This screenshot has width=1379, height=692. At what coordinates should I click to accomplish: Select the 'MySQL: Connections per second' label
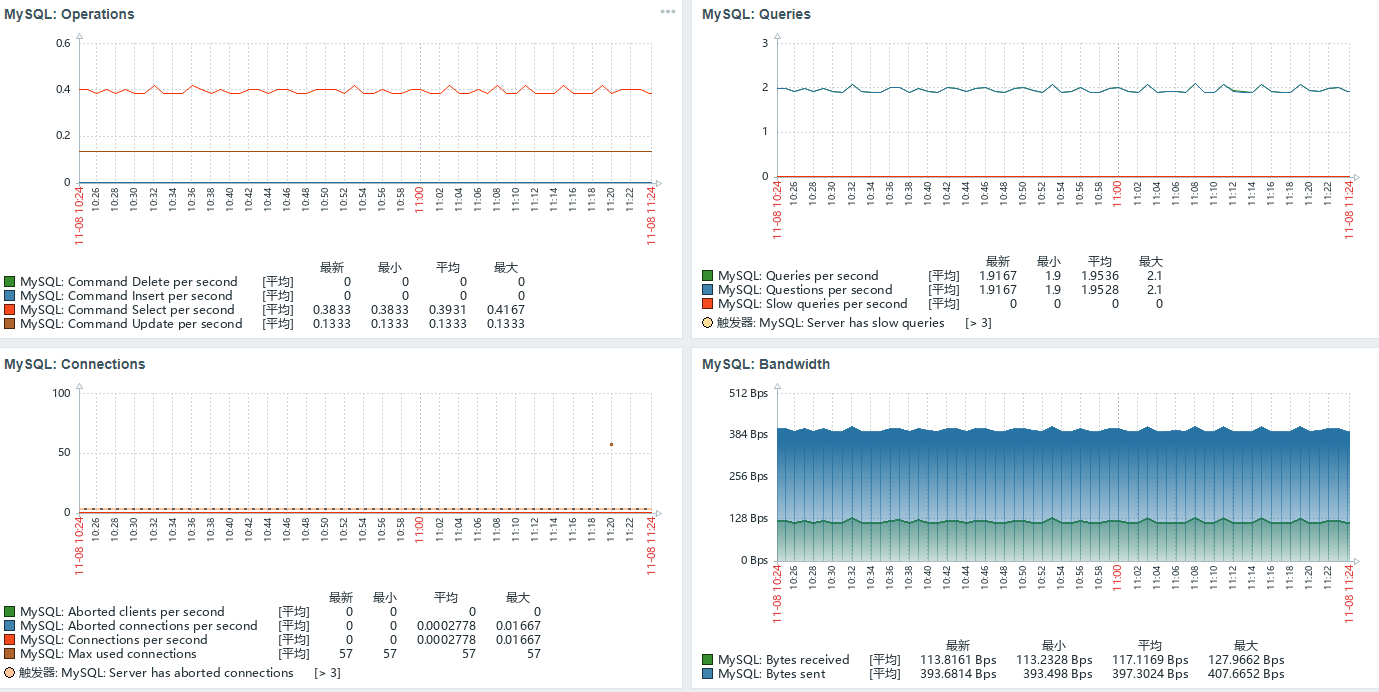[x=114, y=640]
